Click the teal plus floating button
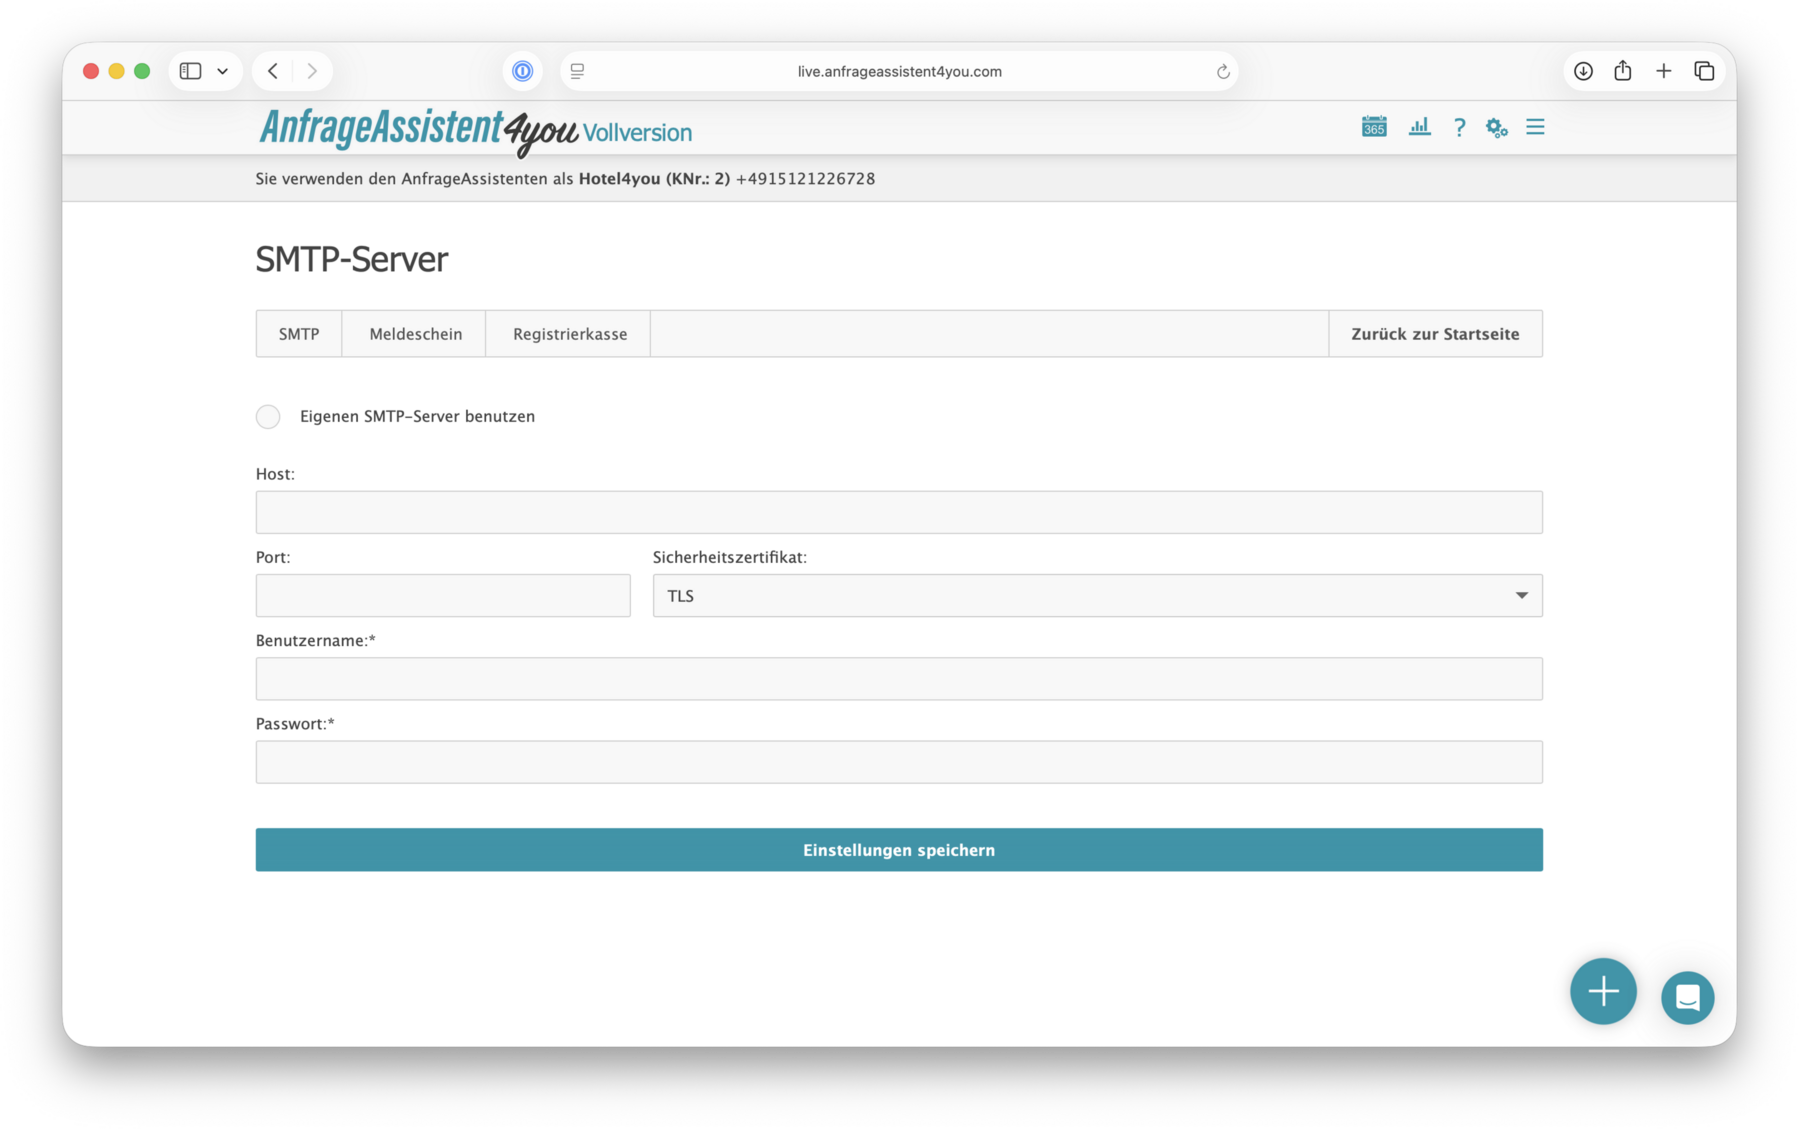This screenshot has height=1129, width=1799. [x=1602, y=991]
